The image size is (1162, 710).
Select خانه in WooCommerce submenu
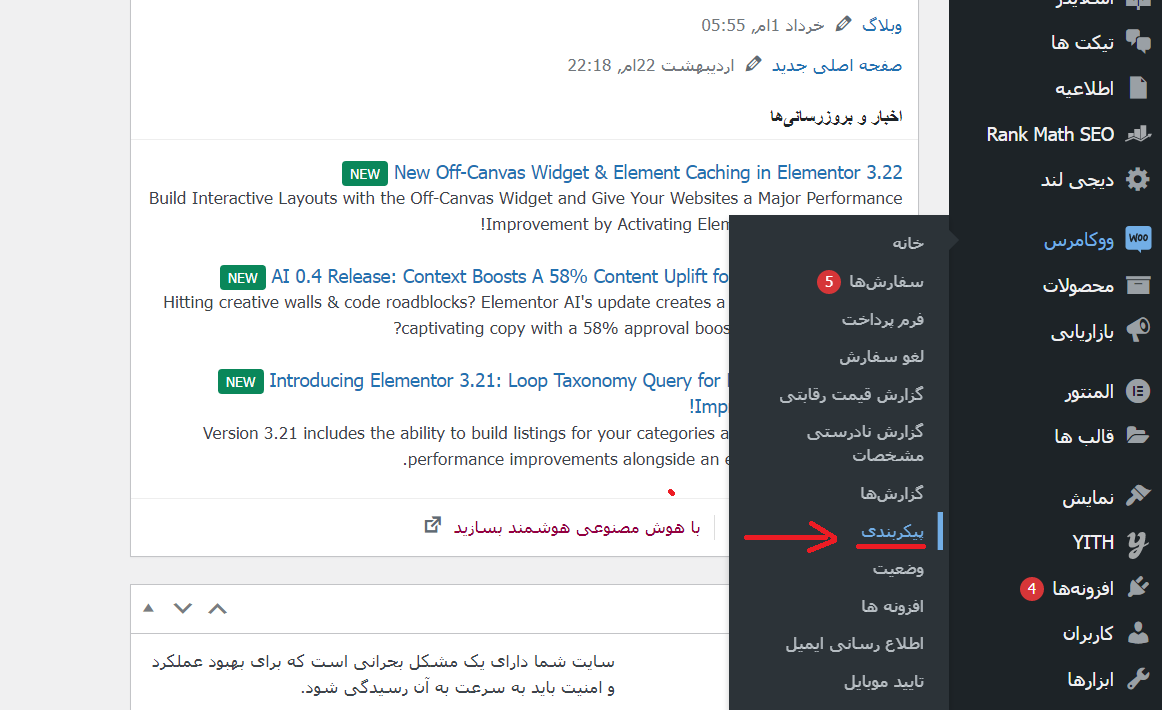908,242
